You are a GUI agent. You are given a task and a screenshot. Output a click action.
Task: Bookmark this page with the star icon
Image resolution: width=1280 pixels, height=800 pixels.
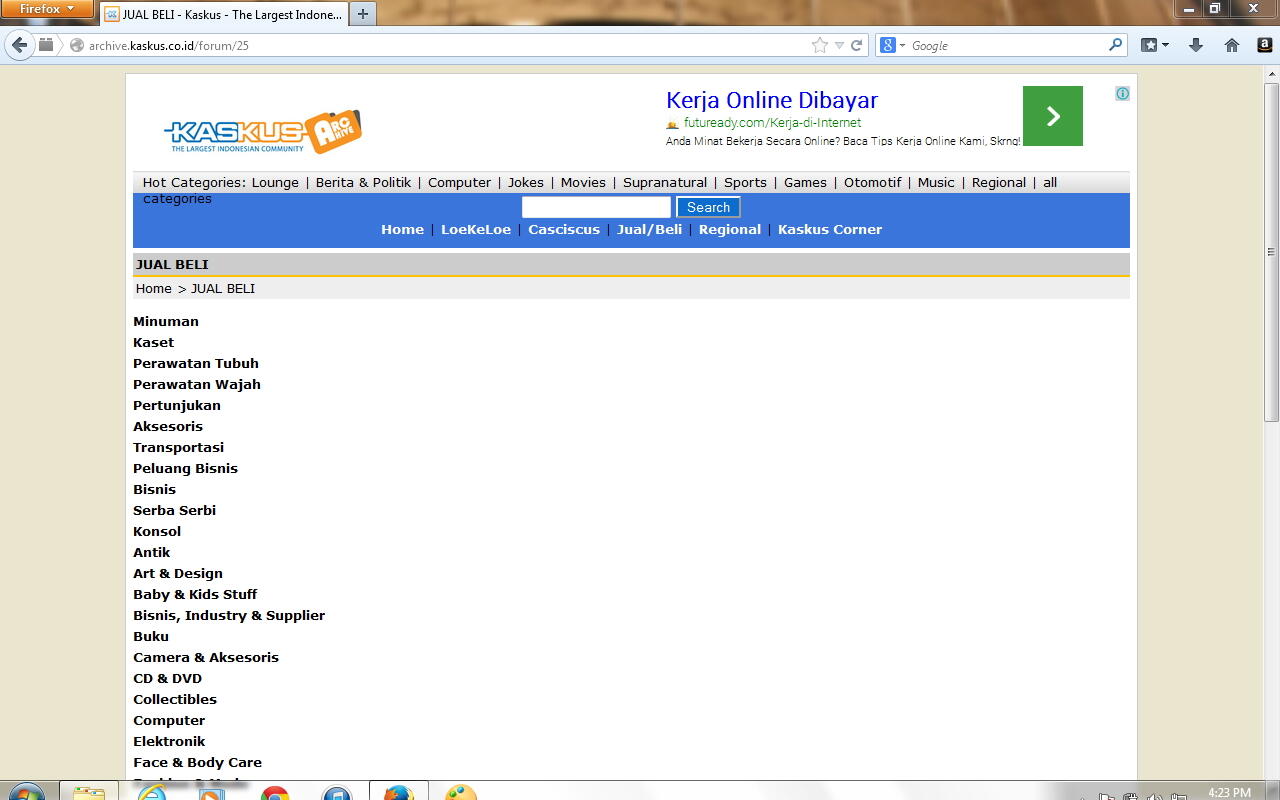click(820, 45)
